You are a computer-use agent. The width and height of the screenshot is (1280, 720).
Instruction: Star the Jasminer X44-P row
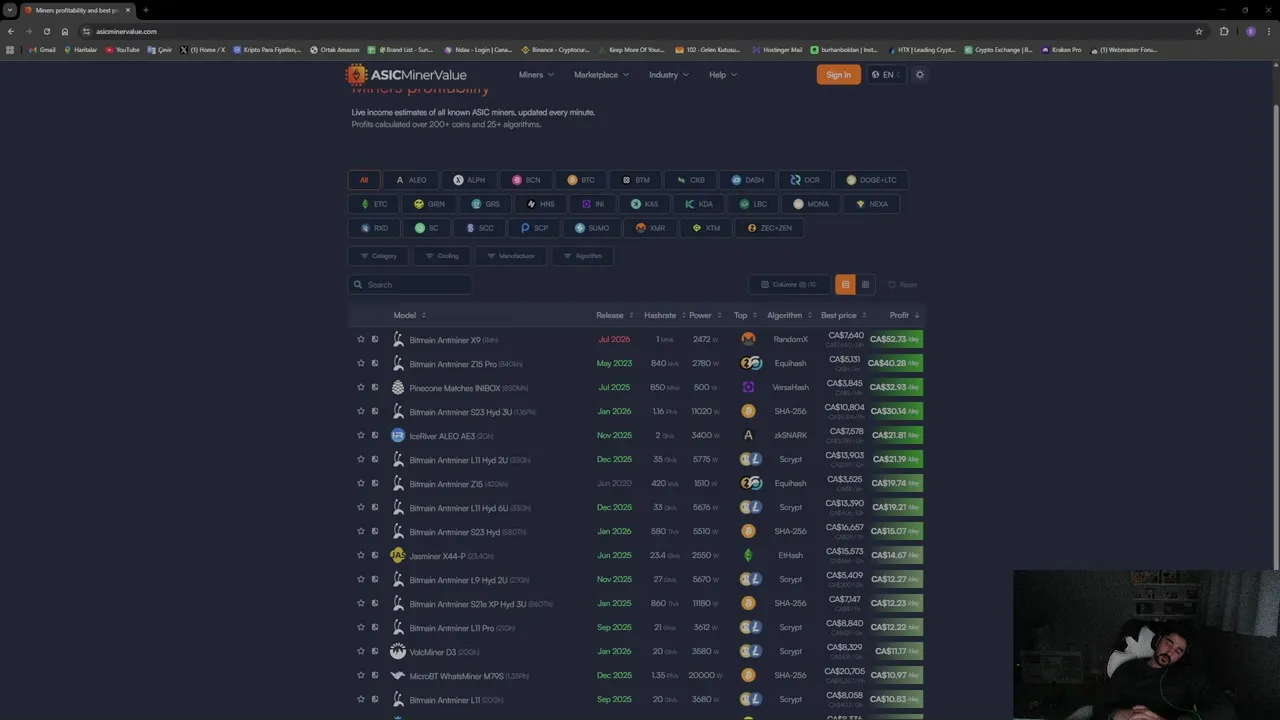(x=361, y=555)
